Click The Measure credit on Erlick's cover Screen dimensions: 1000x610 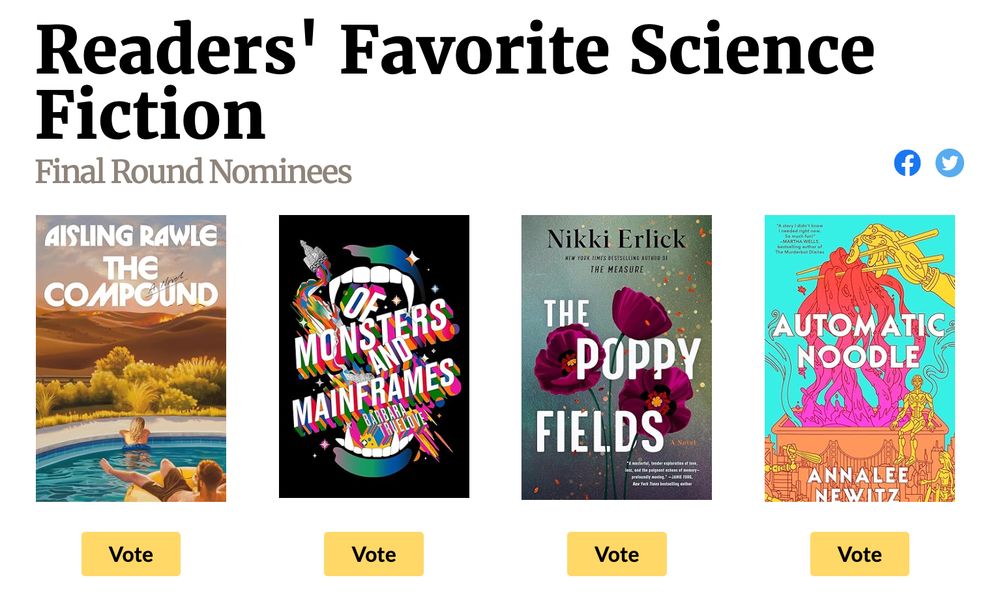coord(617,270)
